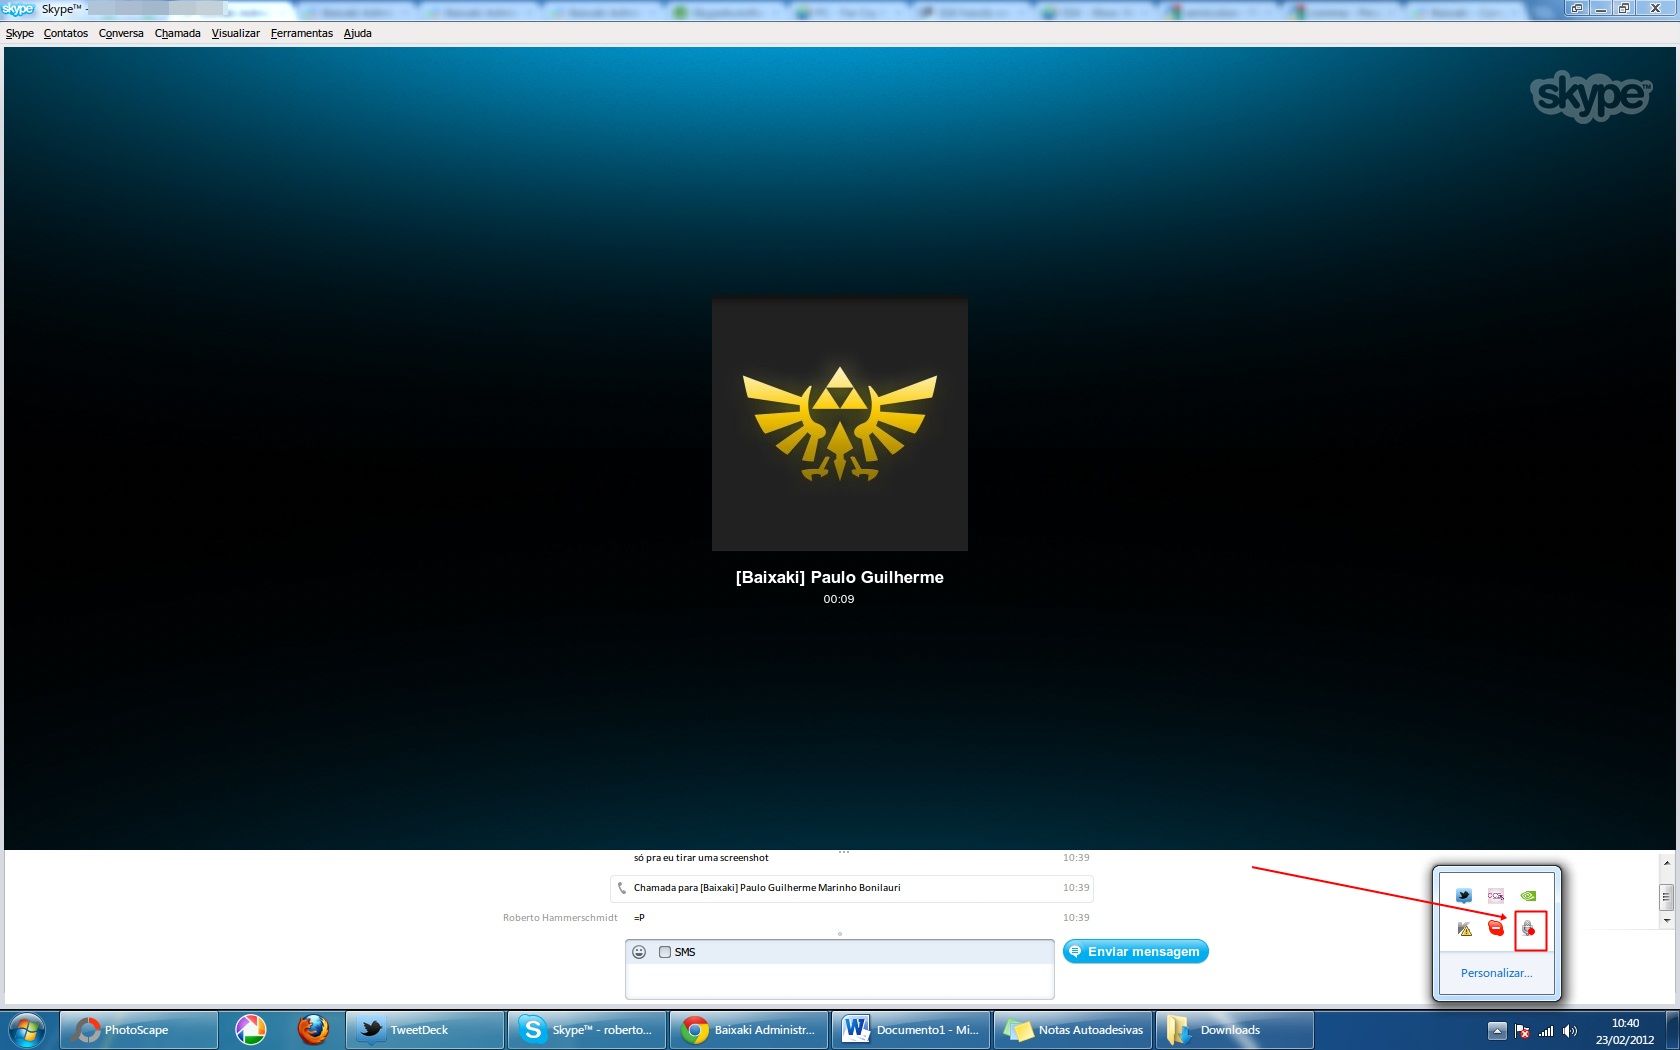The height and width of the screenshot is (1050, 1680).
Task: Click the chat scrollbar thumb
Action: tap(1666, 897)
